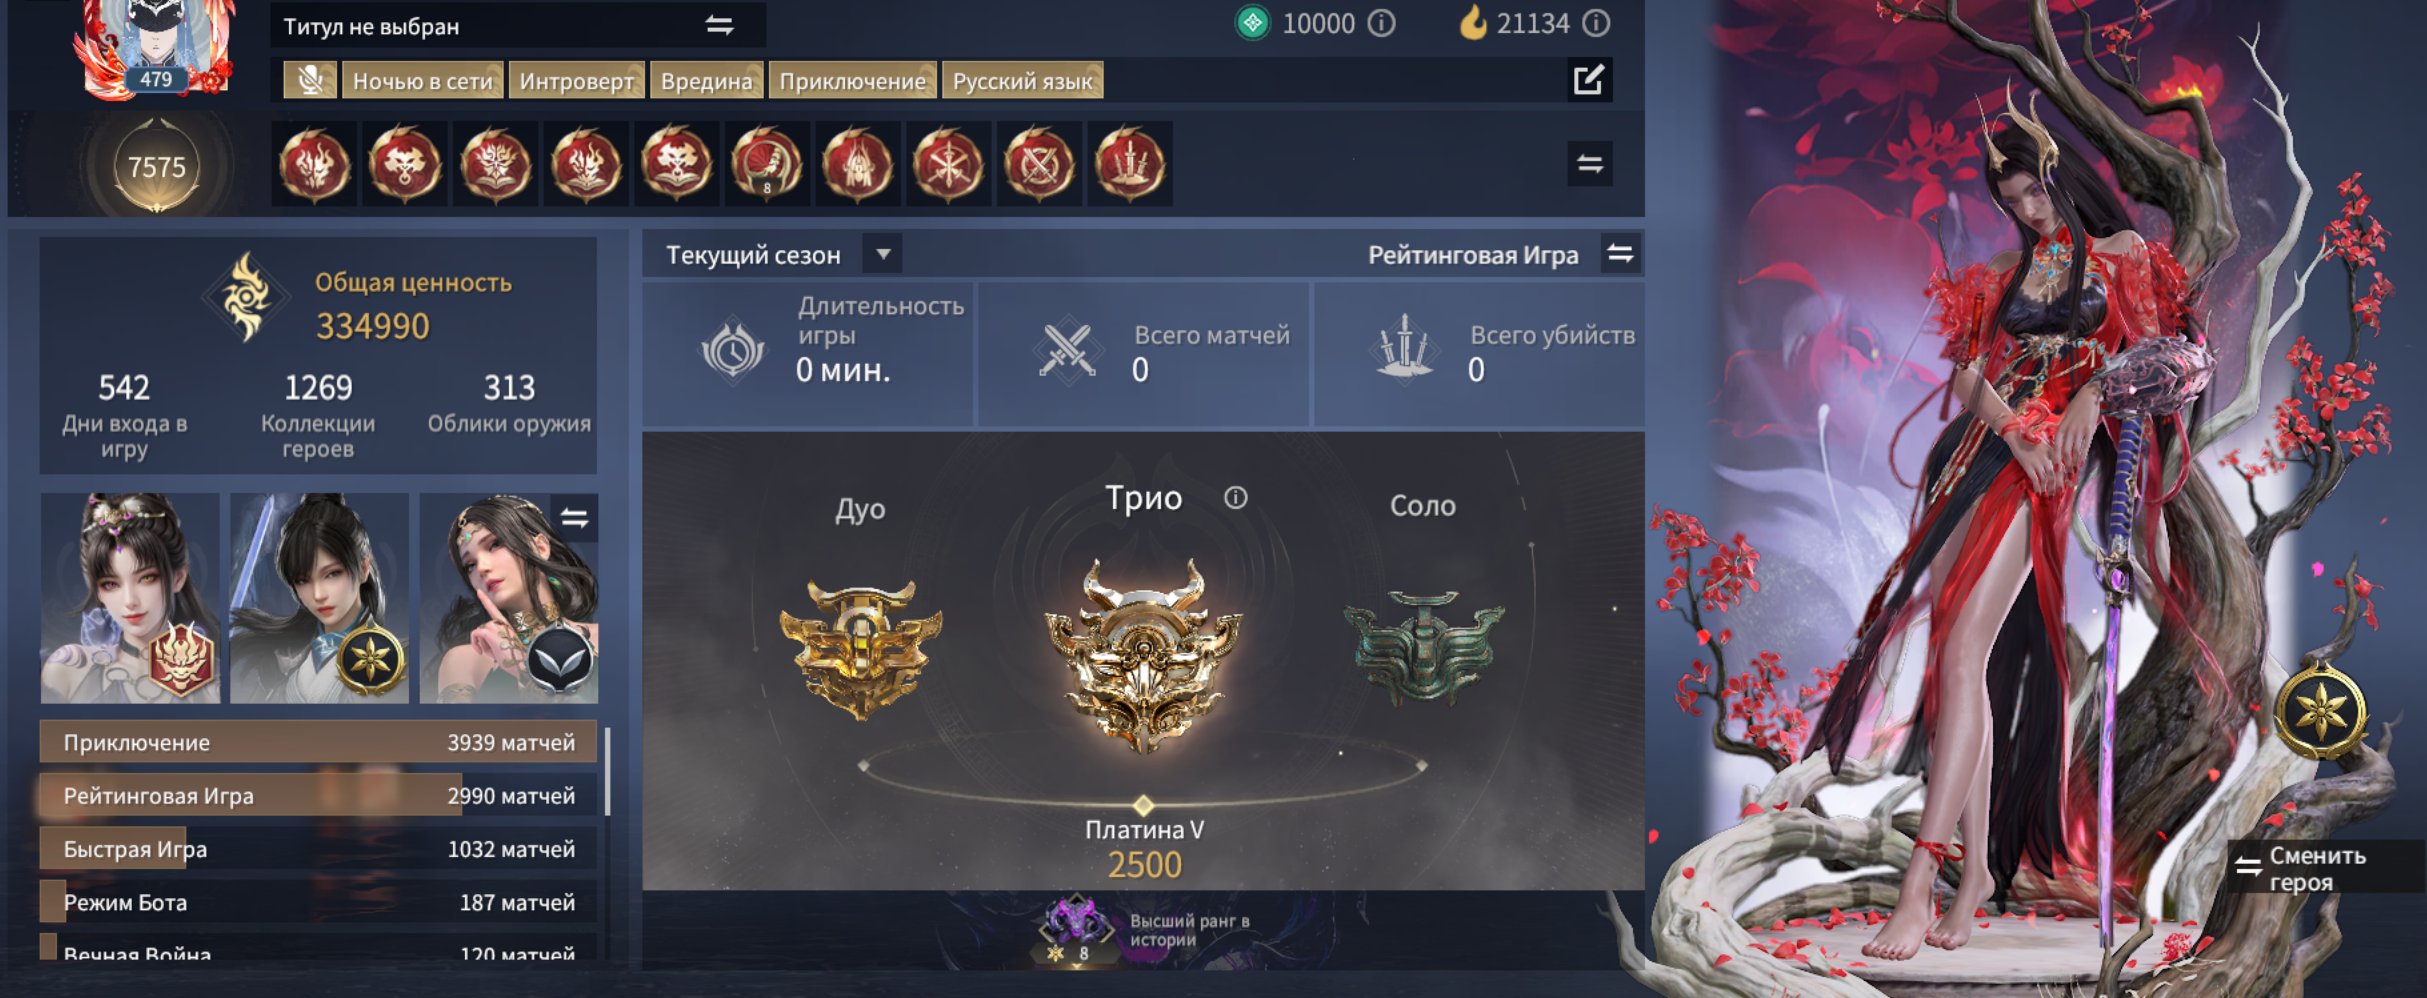Expand the Текущий сезон dropdown
Viewport: 2427px width, 998px height.
pyautogui.click(x=883, y=254)
